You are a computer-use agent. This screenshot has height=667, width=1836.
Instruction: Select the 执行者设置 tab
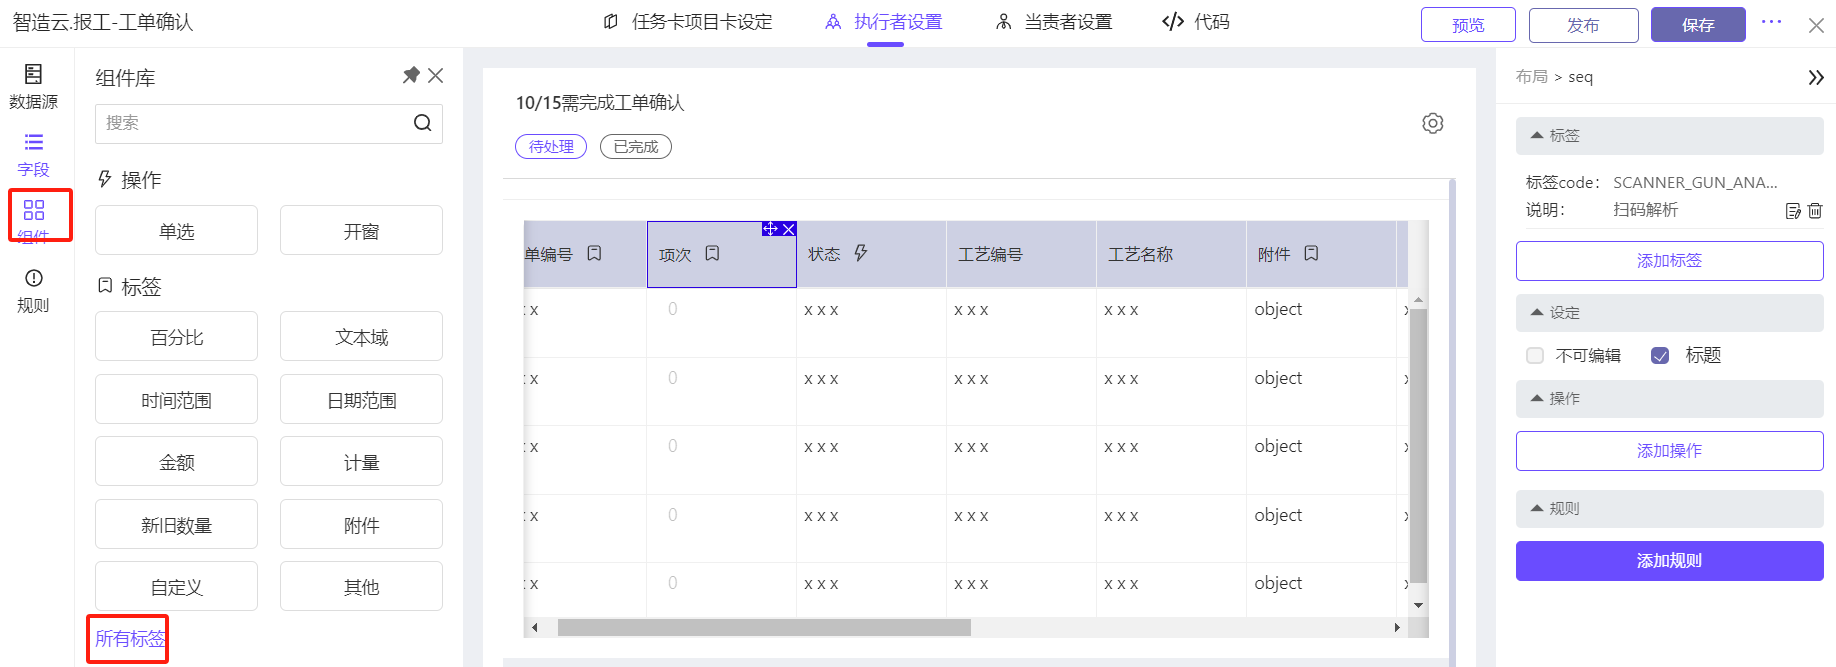coord(884,22)
